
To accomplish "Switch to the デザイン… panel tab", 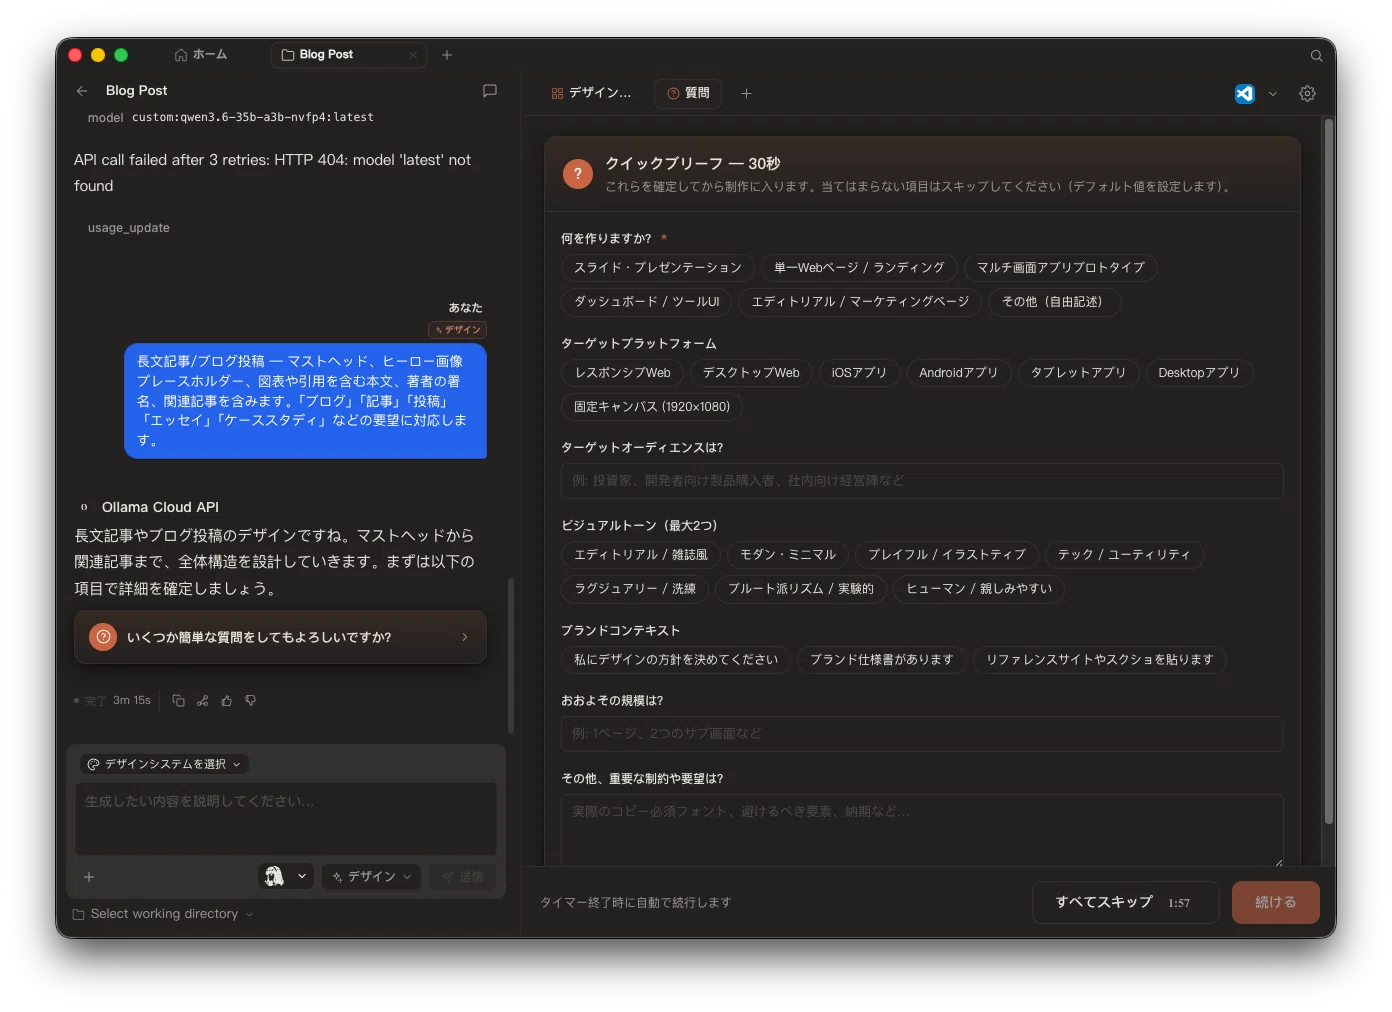I will click(591, 93).
